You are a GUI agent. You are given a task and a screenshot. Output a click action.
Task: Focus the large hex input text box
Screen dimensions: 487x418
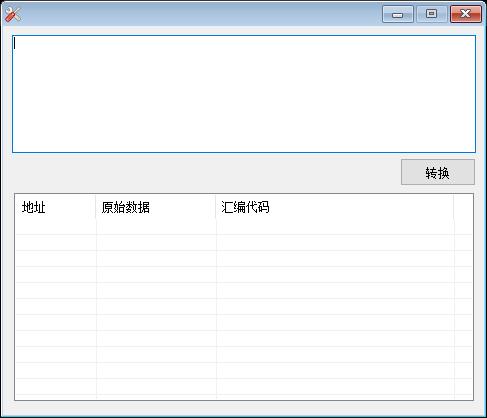pyautogui.click(x=244, y=94)
